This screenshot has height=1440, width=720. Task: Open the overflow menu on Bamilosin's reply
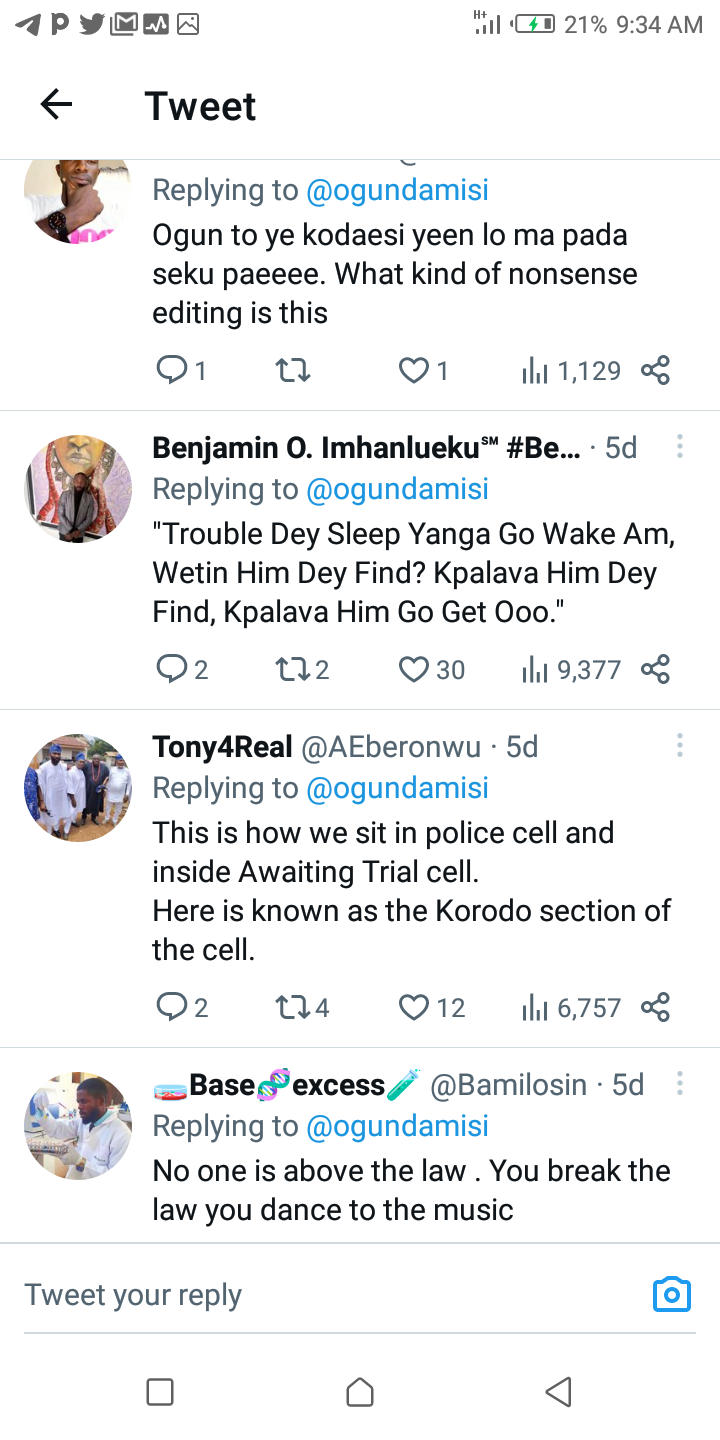[x=680, y=1082]
